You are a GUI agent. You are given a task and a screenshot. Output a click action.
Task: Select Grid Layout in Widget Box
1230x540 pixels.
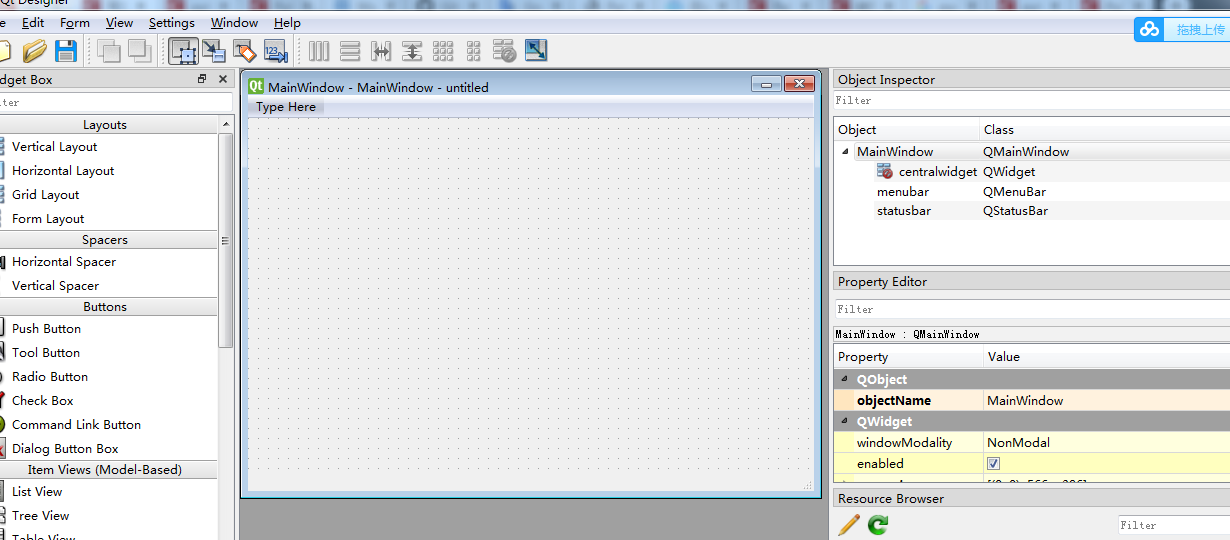tap(45, 194)
